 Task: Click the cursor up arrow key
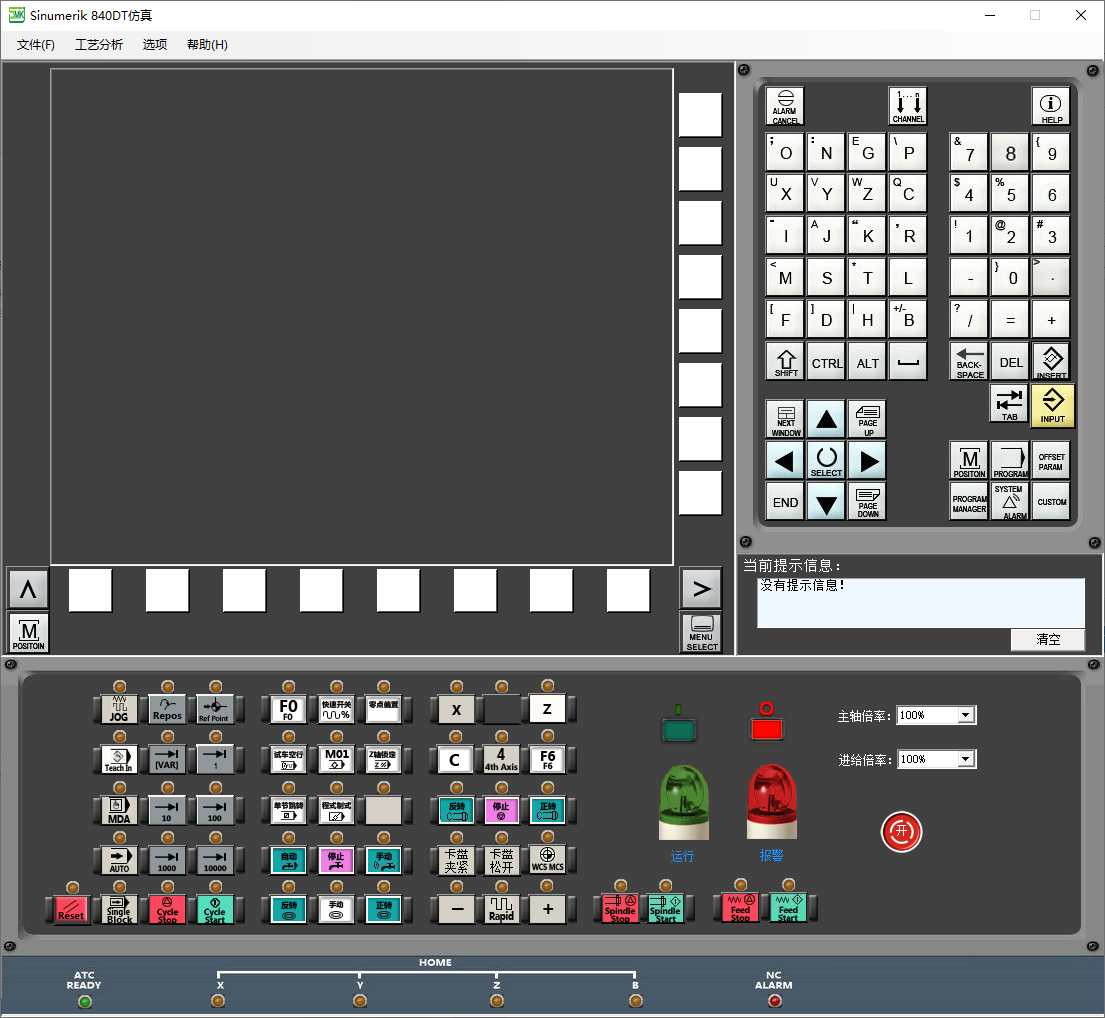click(x=826, y=419)
